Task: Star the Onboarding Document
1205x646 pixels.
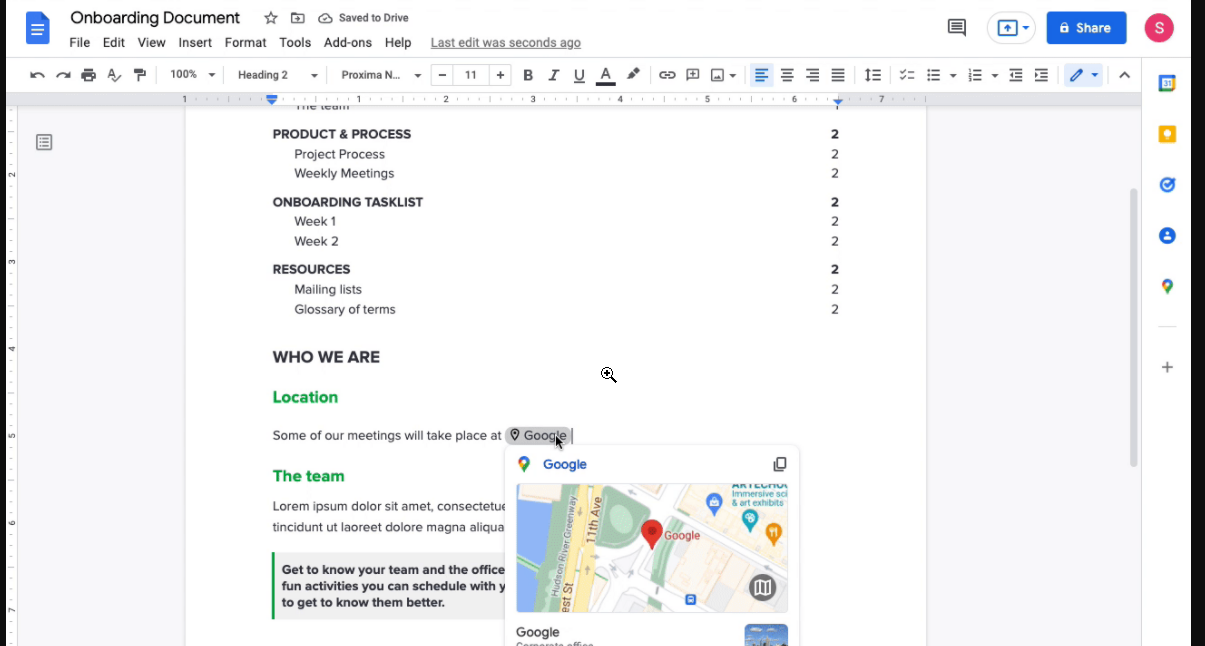Action: 271,18
